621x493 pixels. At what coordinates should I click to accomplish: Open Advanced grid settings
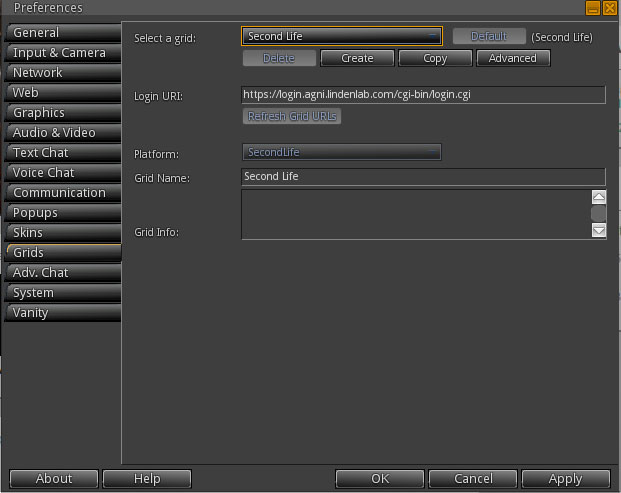(x=513, y=58)
